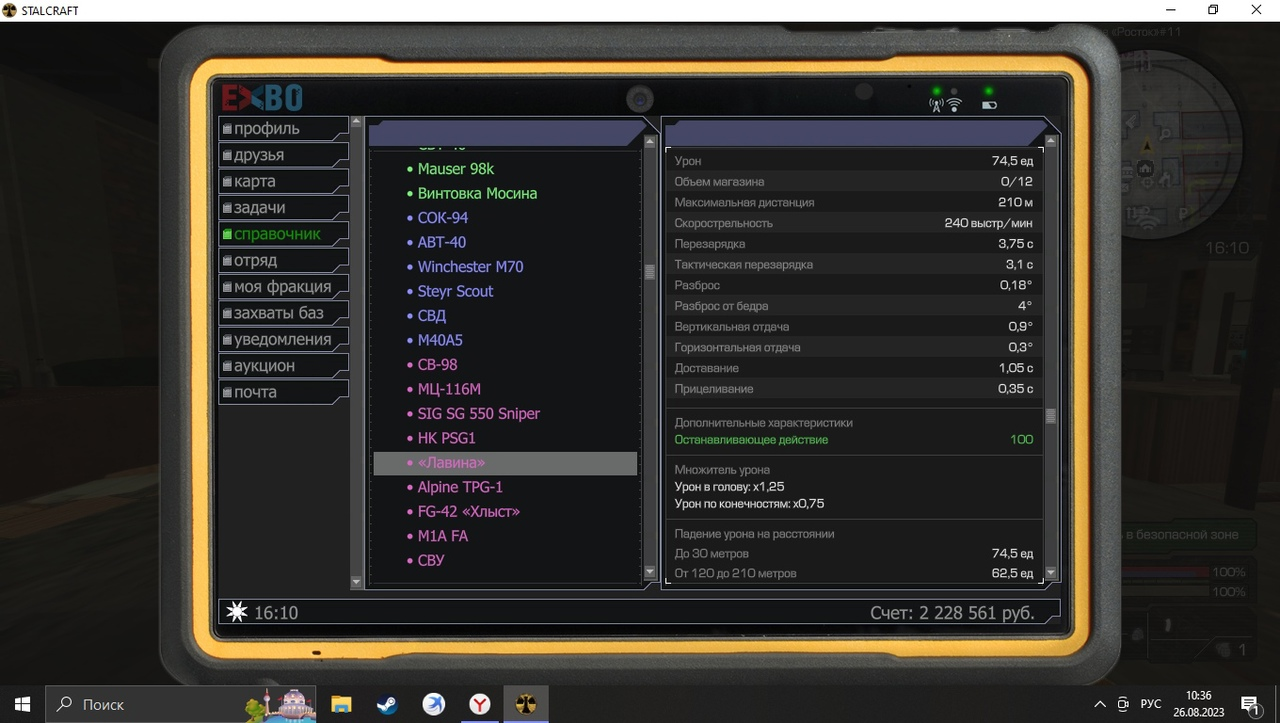Click the Поиск taskbar search box
The height and width of the screenshot is (723, 1280).
tap(181, 704)
